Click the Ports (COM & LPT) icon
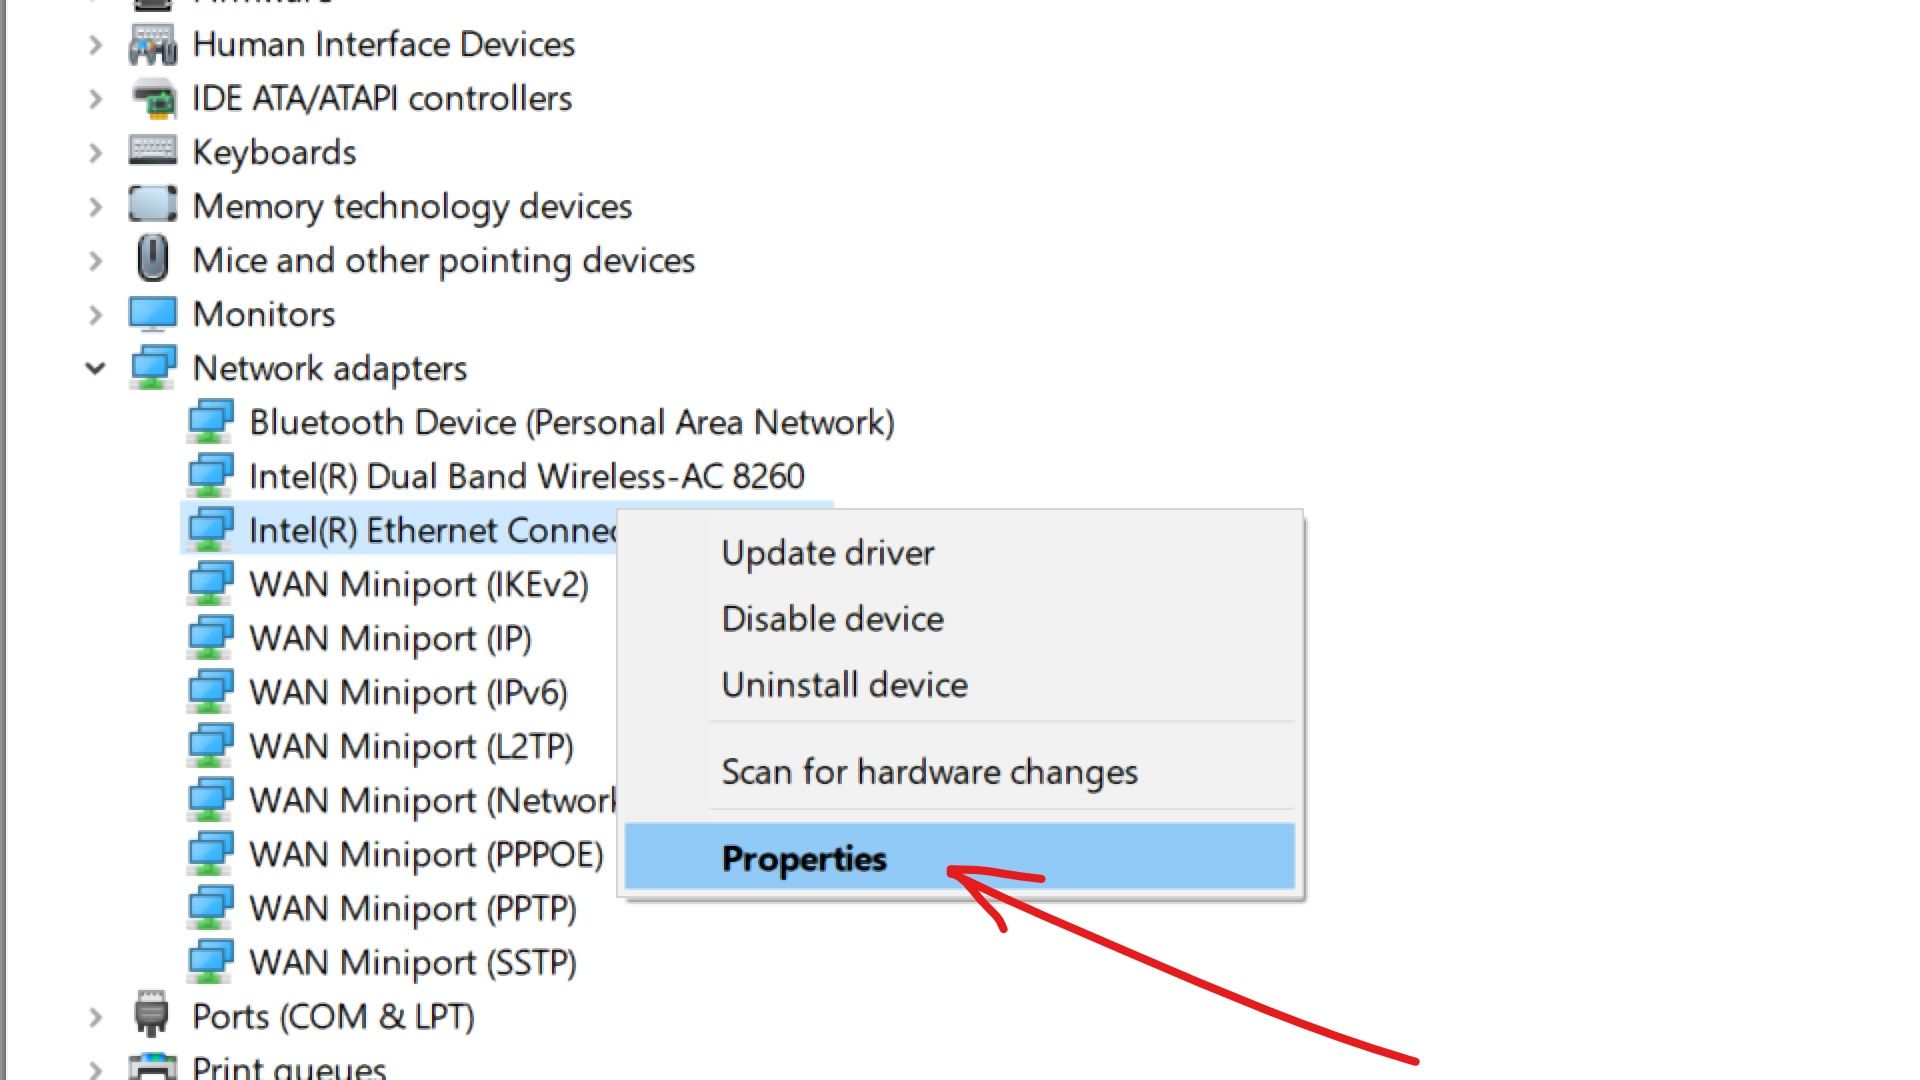Screen dimensions: 1920x1080 [152, 1015]
